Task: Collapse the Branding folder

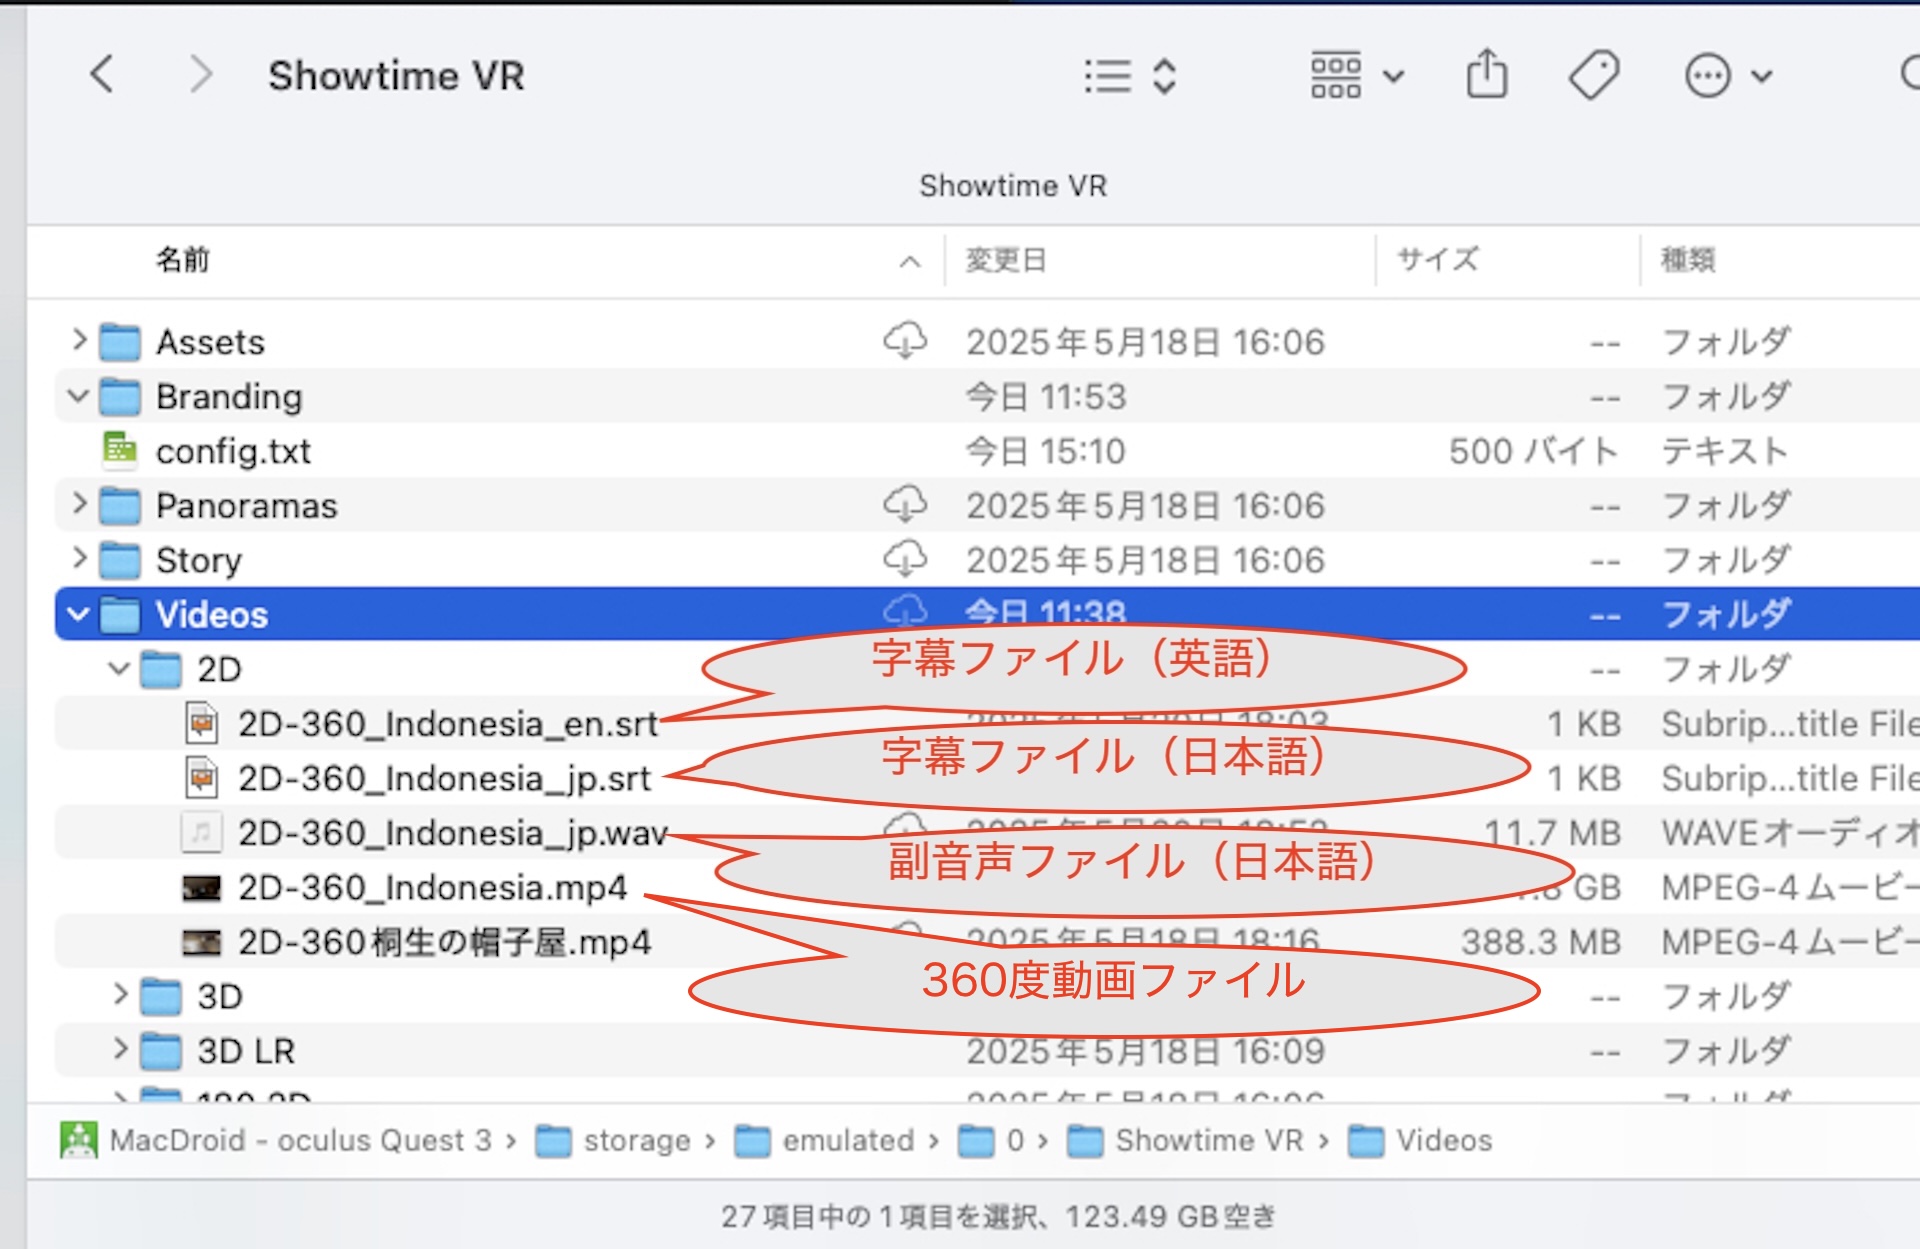Action: (79, 396)
